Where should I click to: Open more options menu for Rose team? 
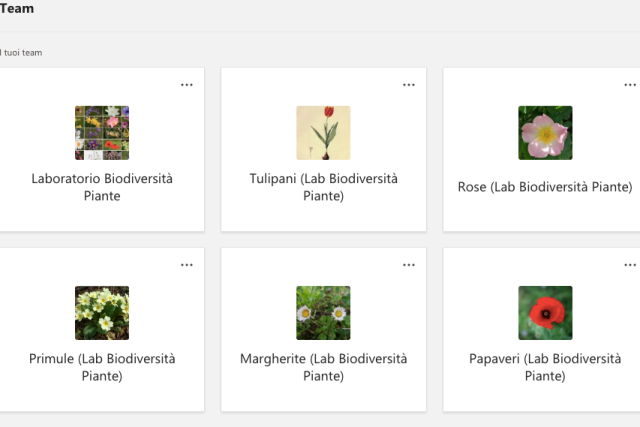[x=630, y=85]
